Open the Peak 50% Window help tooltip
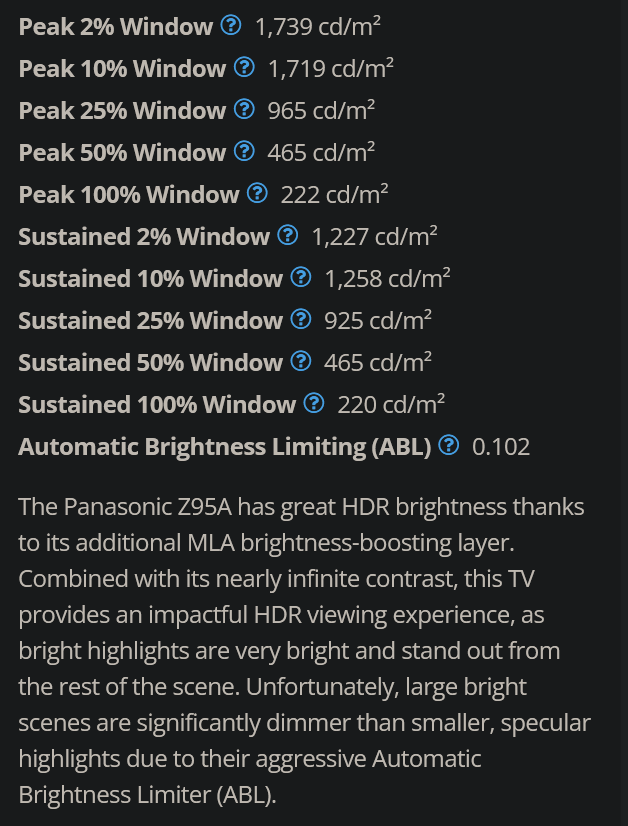This screenshot has width=628, height=826. (x=244, y=151)
